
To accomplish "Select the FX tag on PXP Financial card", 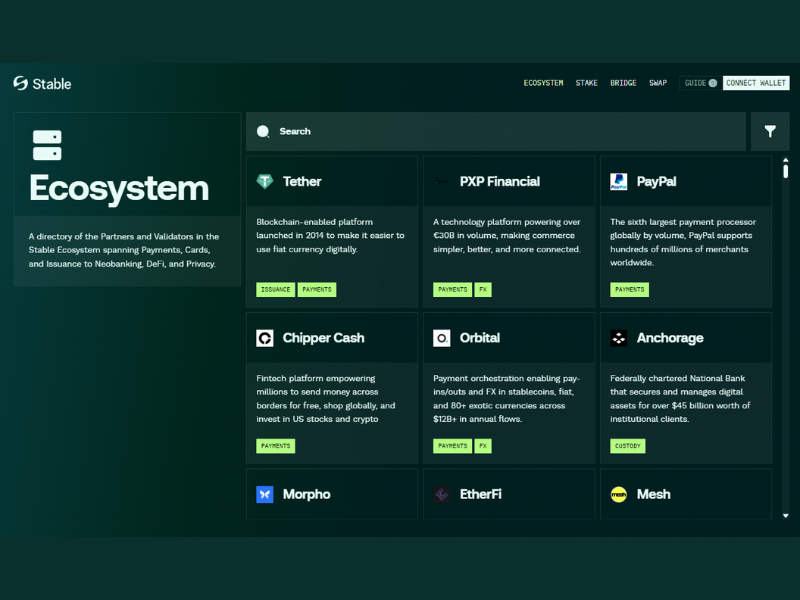I will point(483,290).
